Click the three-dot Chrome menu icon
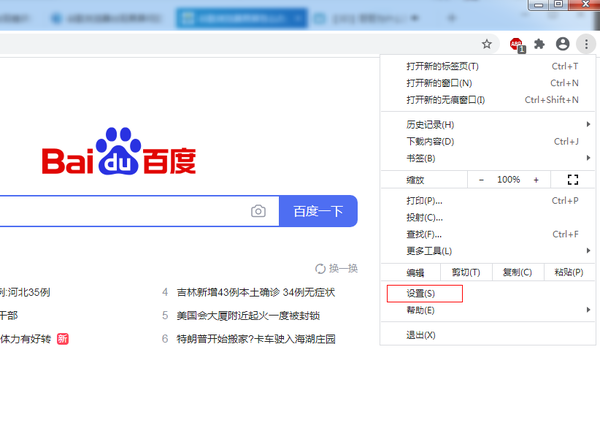This screenshot has height=447, width=600. click(586, 44)
